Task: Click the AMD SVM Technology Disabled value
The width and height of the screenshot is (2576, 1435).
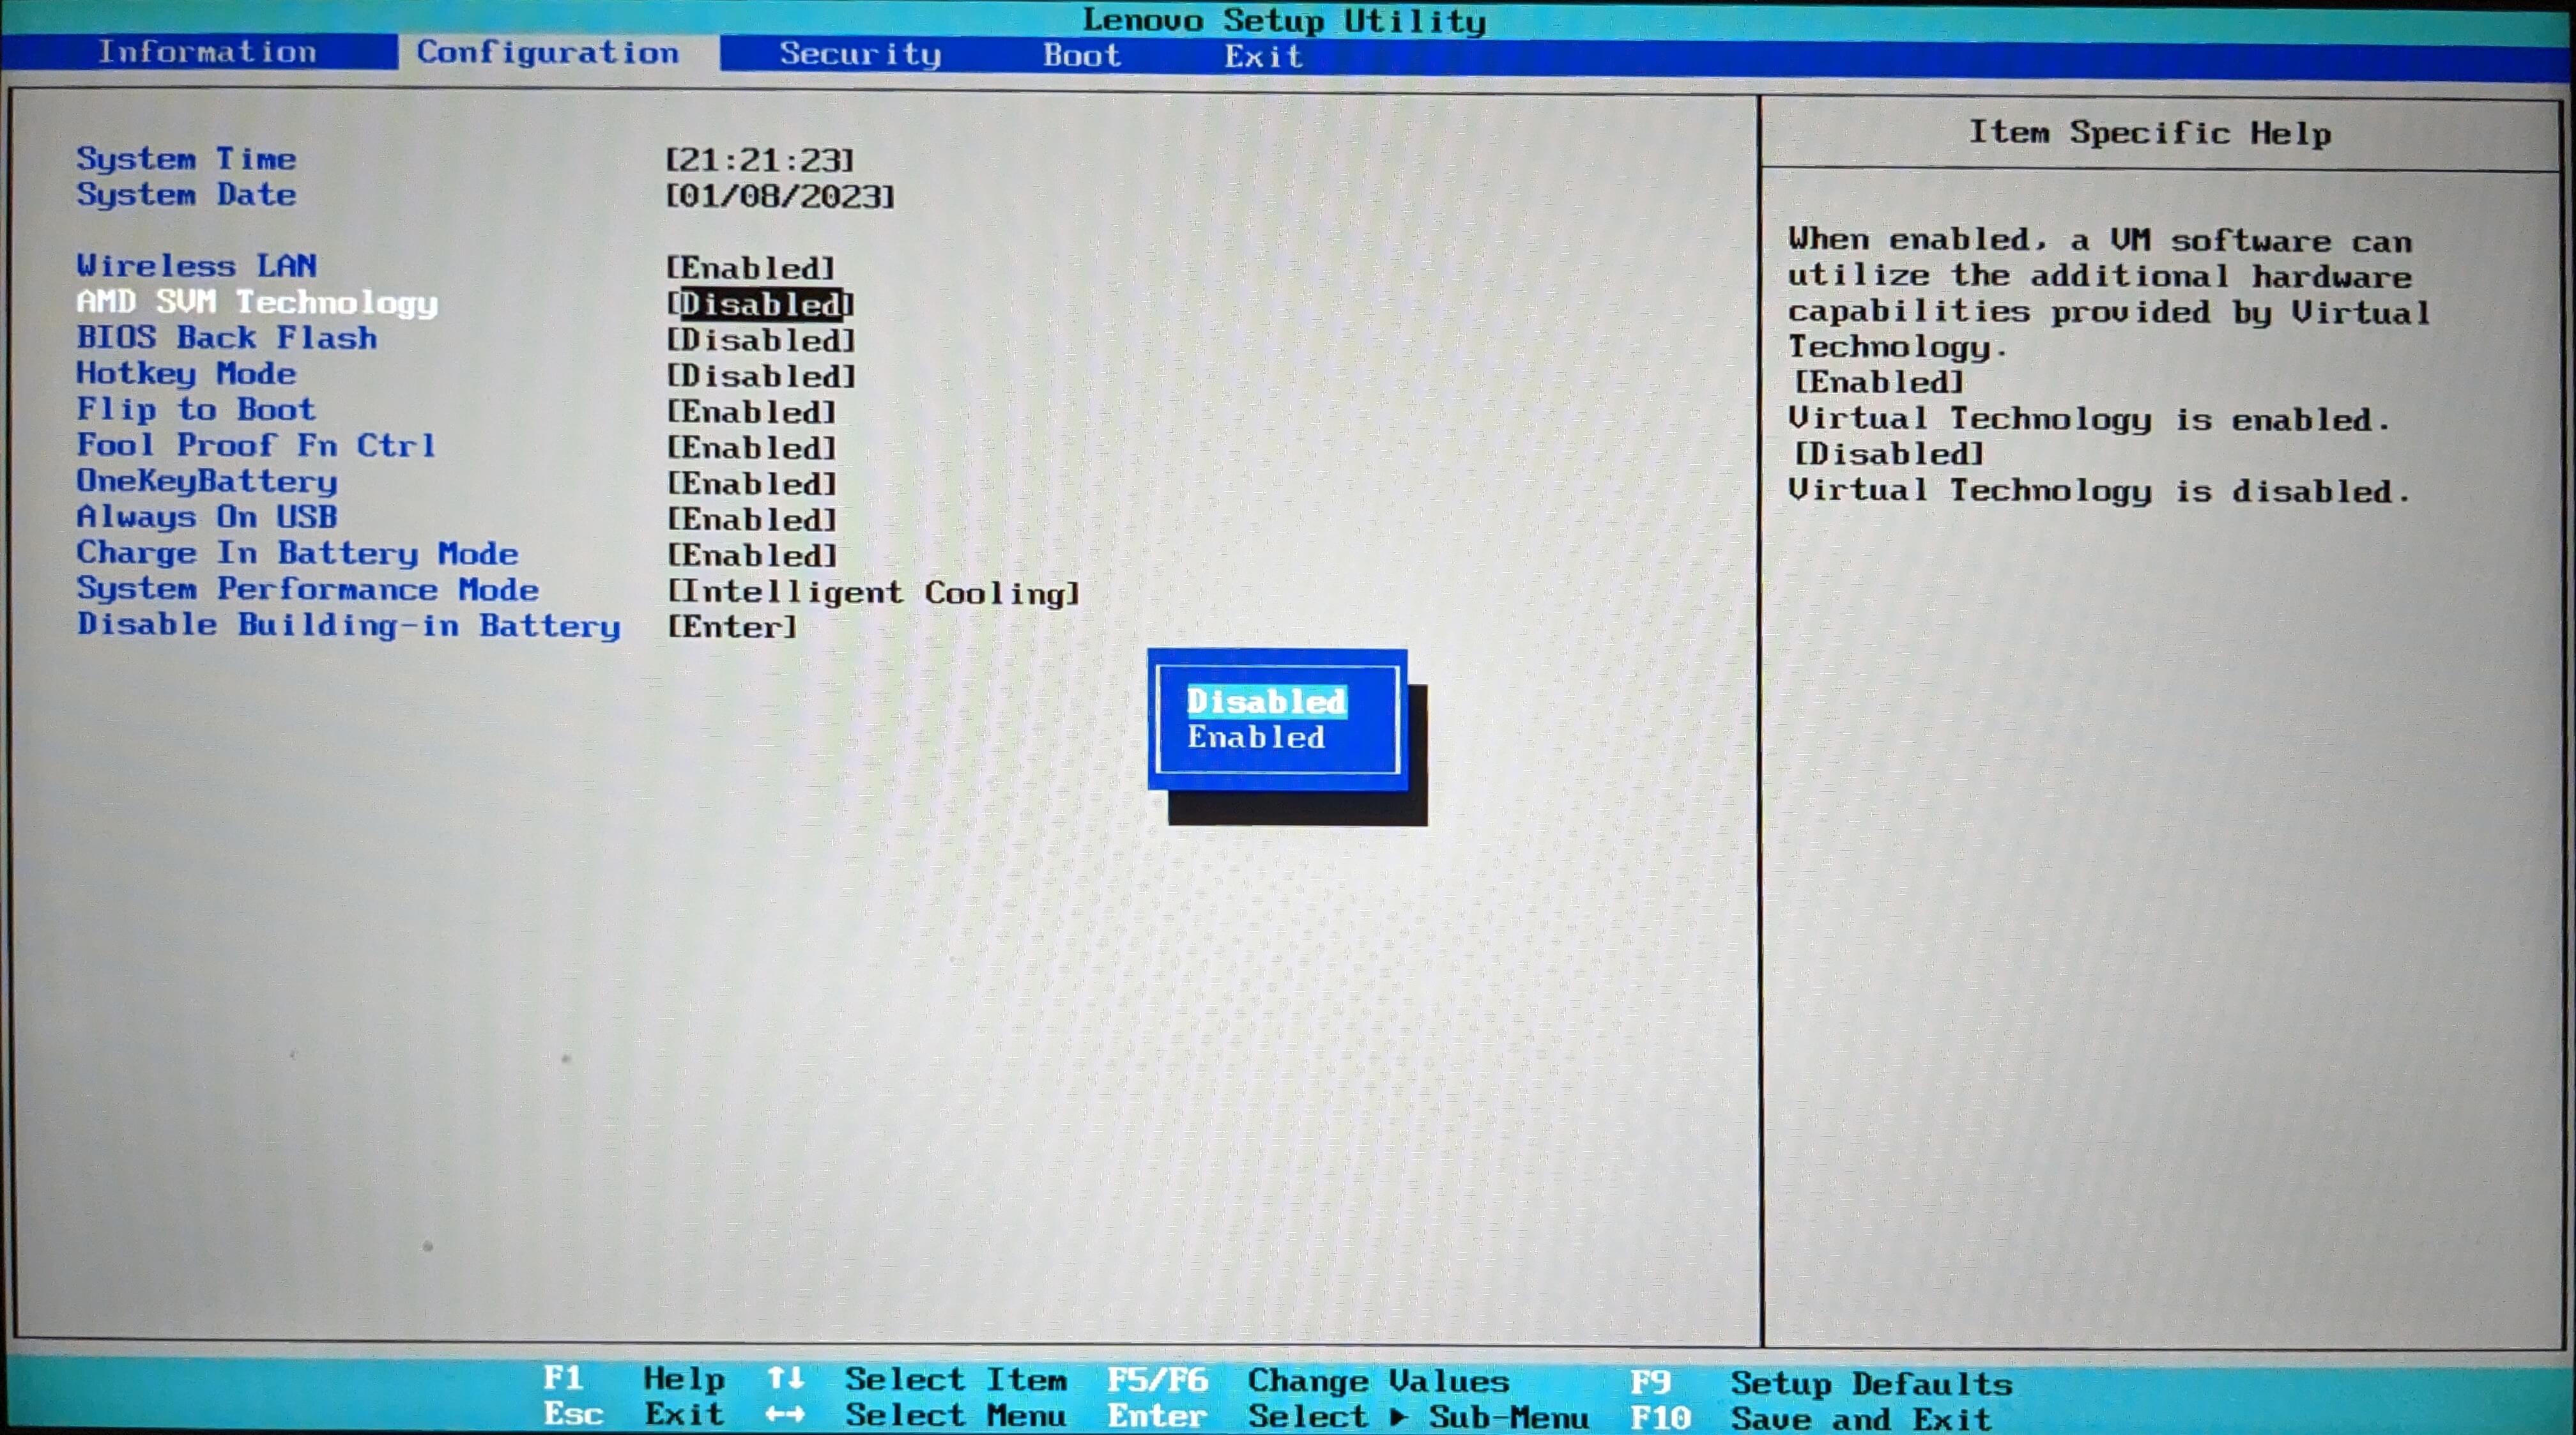Action: (x=760, y=304)
